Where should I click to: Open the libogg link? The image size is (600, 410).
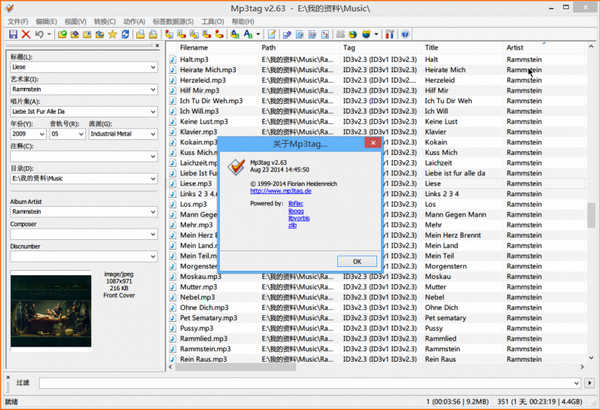pos(296,211)
